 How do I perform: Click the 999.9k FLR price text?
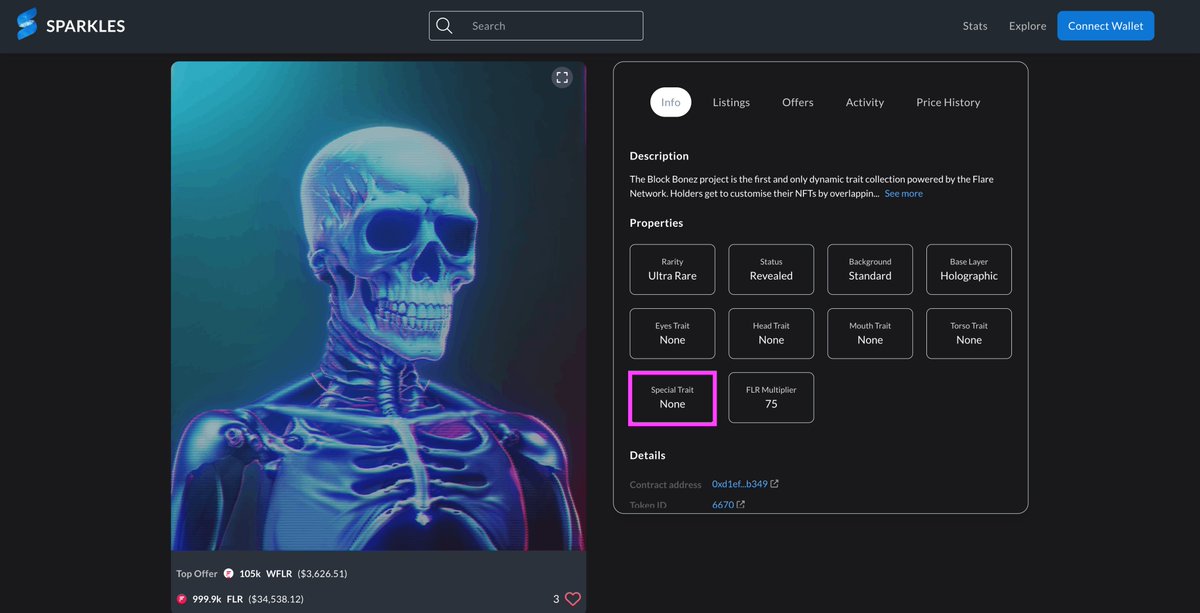pyautogui.click(x=218, y=599)
